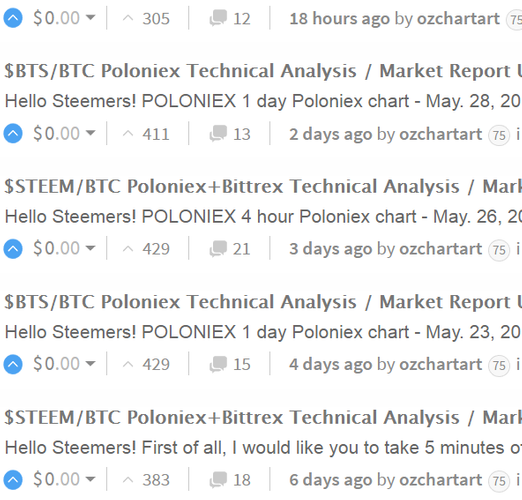The width and height of the screenshot is (522, 500).
Task: Upvote the post from 18 hours ago
Action: point(13,18)
